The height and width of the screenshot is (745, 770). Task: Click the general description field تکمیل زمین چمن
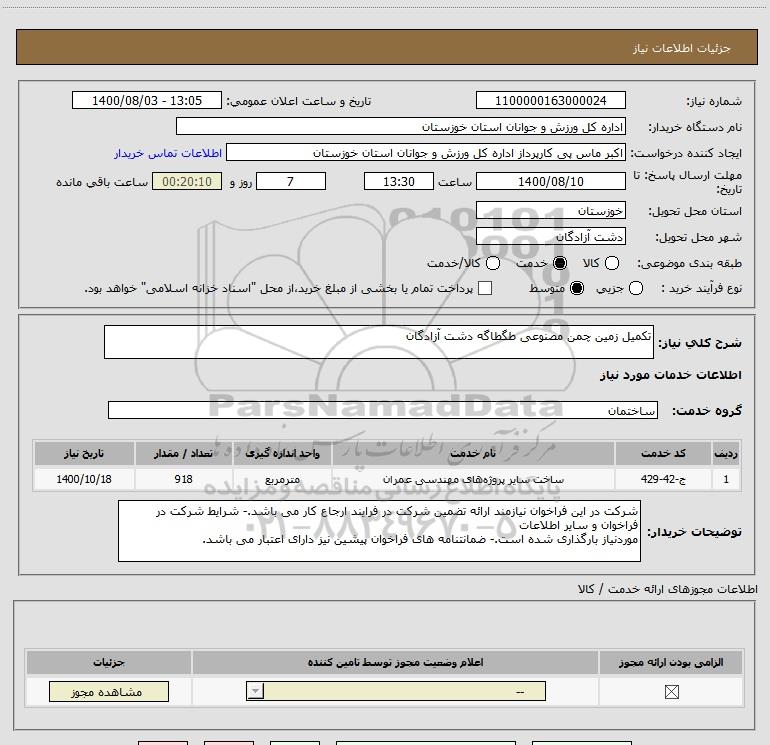pyautogui.click(x=379, y=342)
